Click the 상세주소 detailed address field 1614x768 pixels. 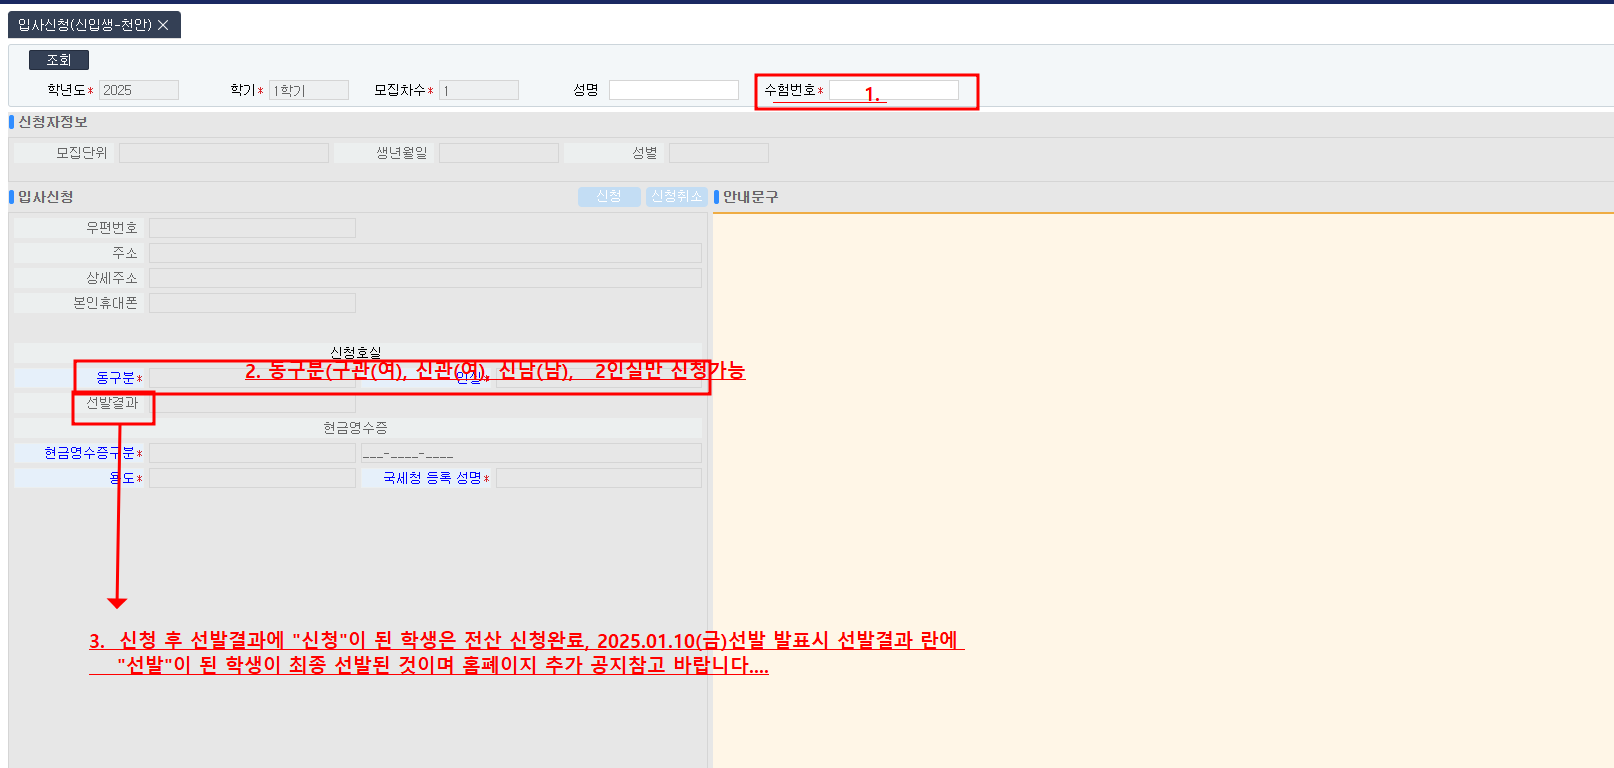coord(425,278)
